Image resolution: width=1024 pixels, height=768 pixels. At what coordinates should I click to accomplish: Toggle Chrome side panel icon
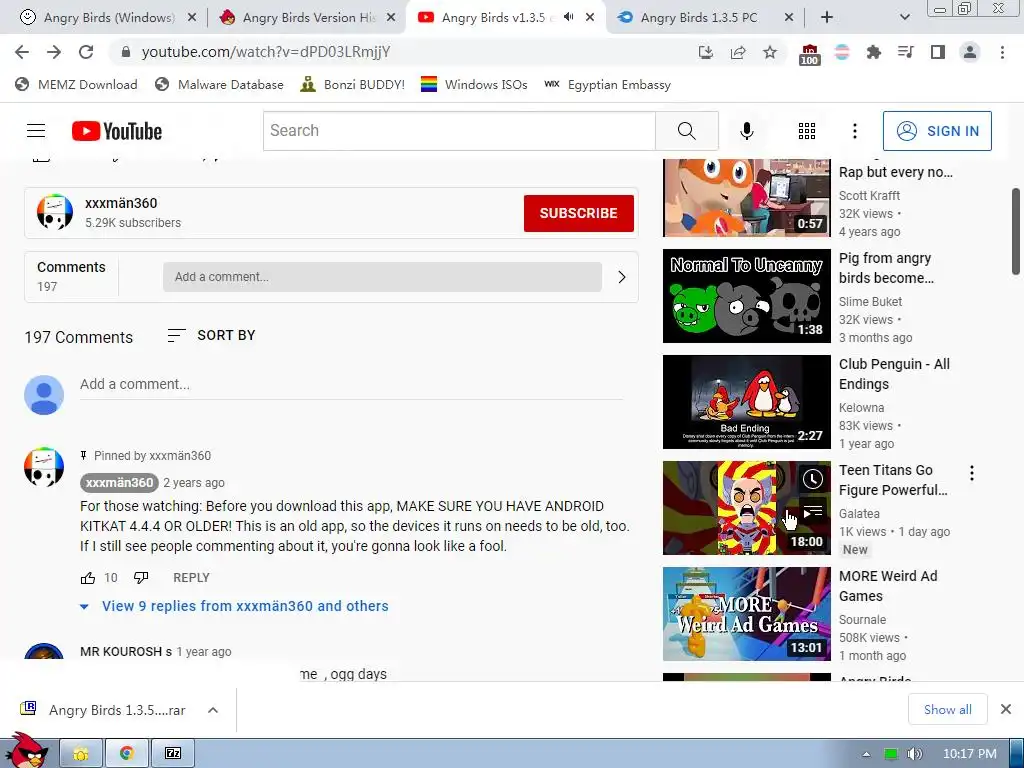pyautogui.click(x=938, y=52)
